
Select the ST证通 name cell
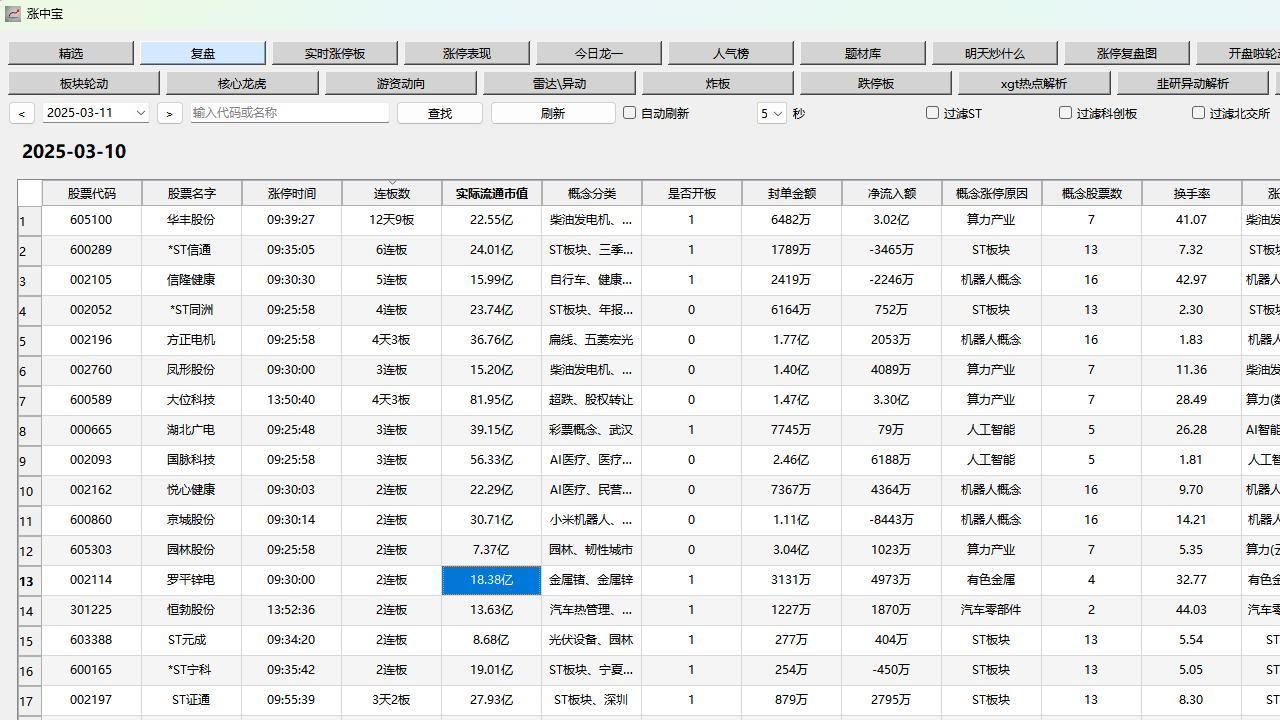pos(192,700)
